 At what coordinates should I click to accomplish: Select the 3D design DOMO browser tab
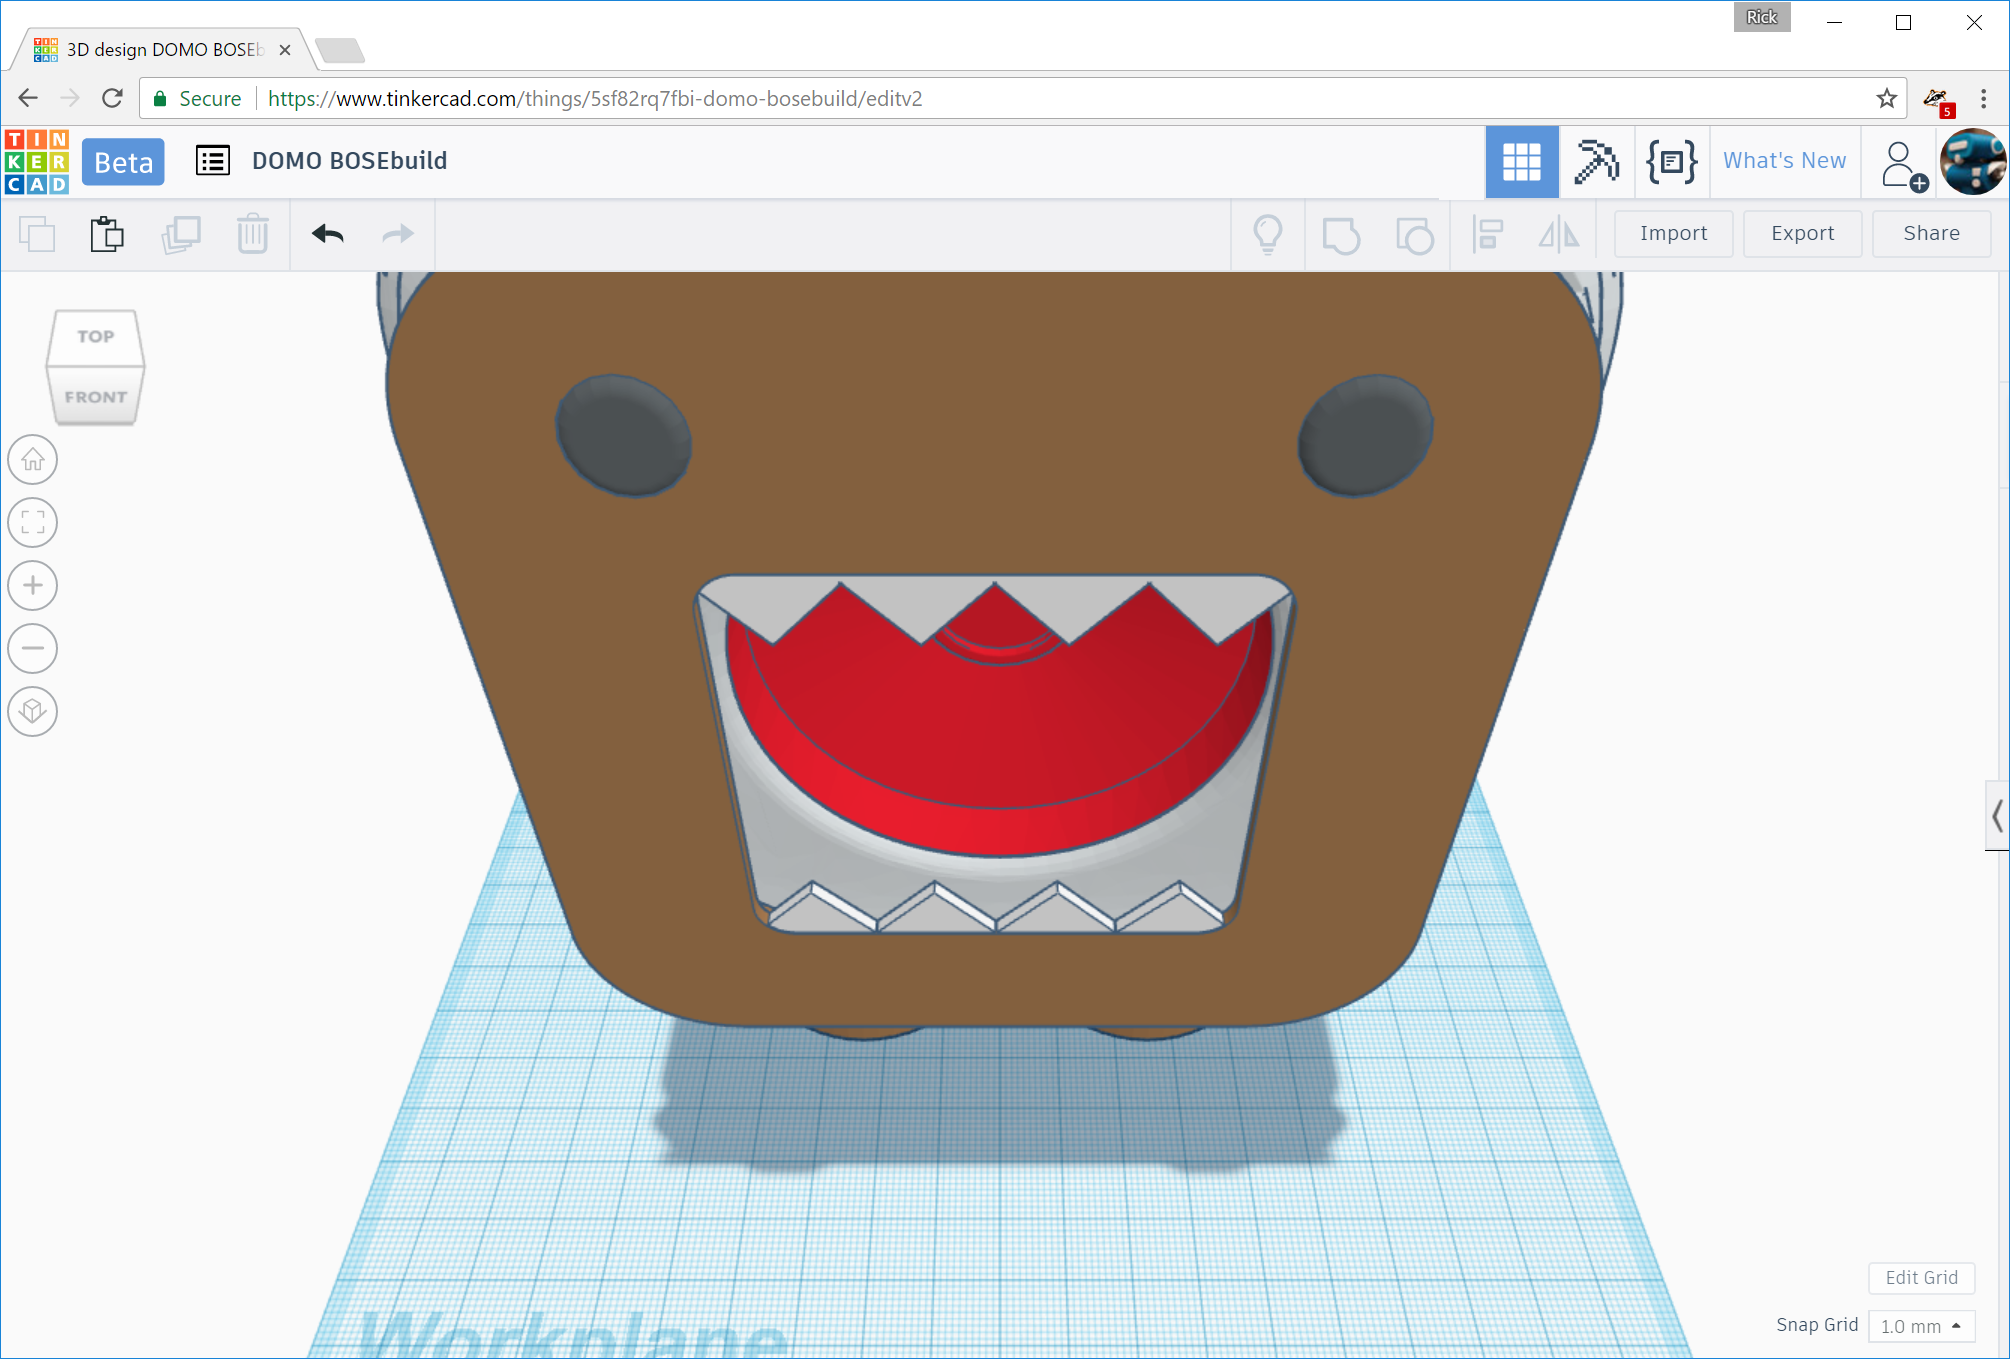click(x=165, y=50)
